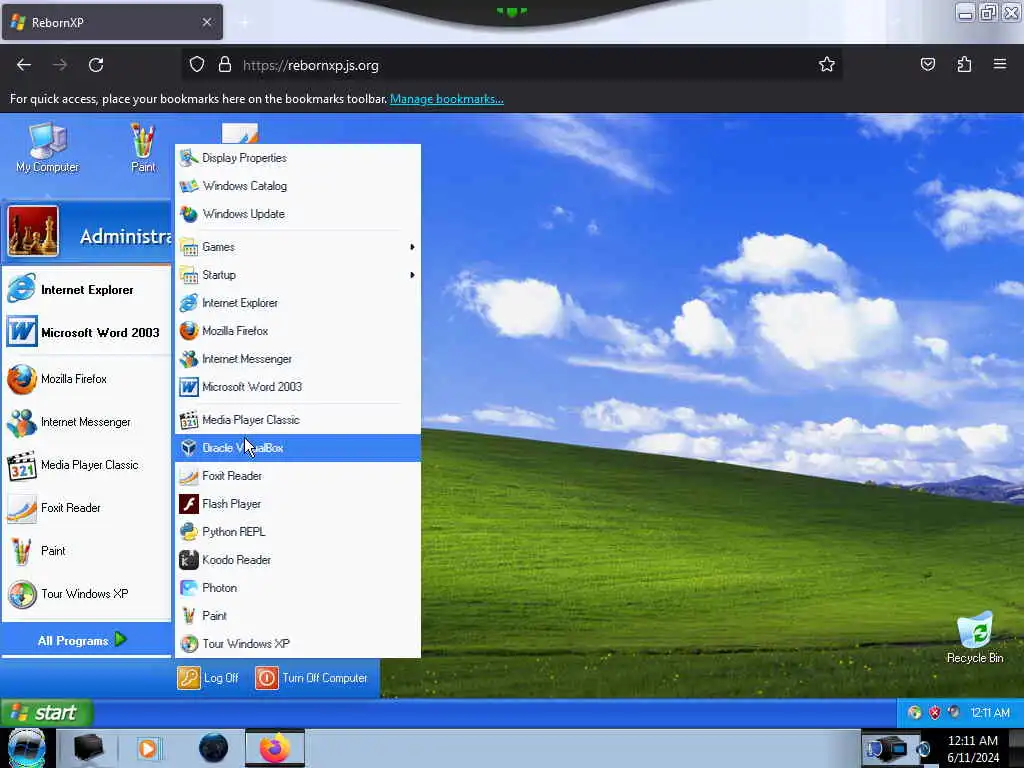Open pinned Internet Explorer in start menu
Viewport: 1024px width, 768px height.
tap(86, 289)
